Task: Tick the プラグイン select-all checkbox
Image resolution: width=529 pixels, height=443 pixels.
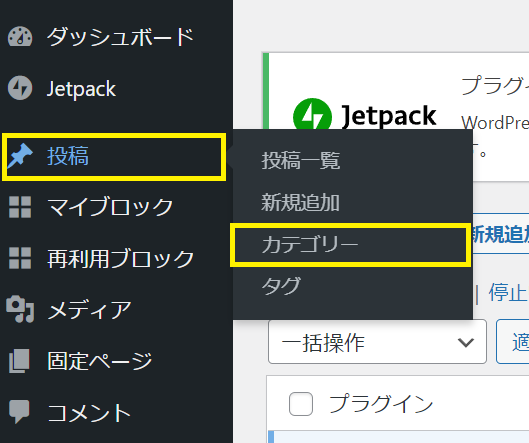Action: click(x=301, y=404)
